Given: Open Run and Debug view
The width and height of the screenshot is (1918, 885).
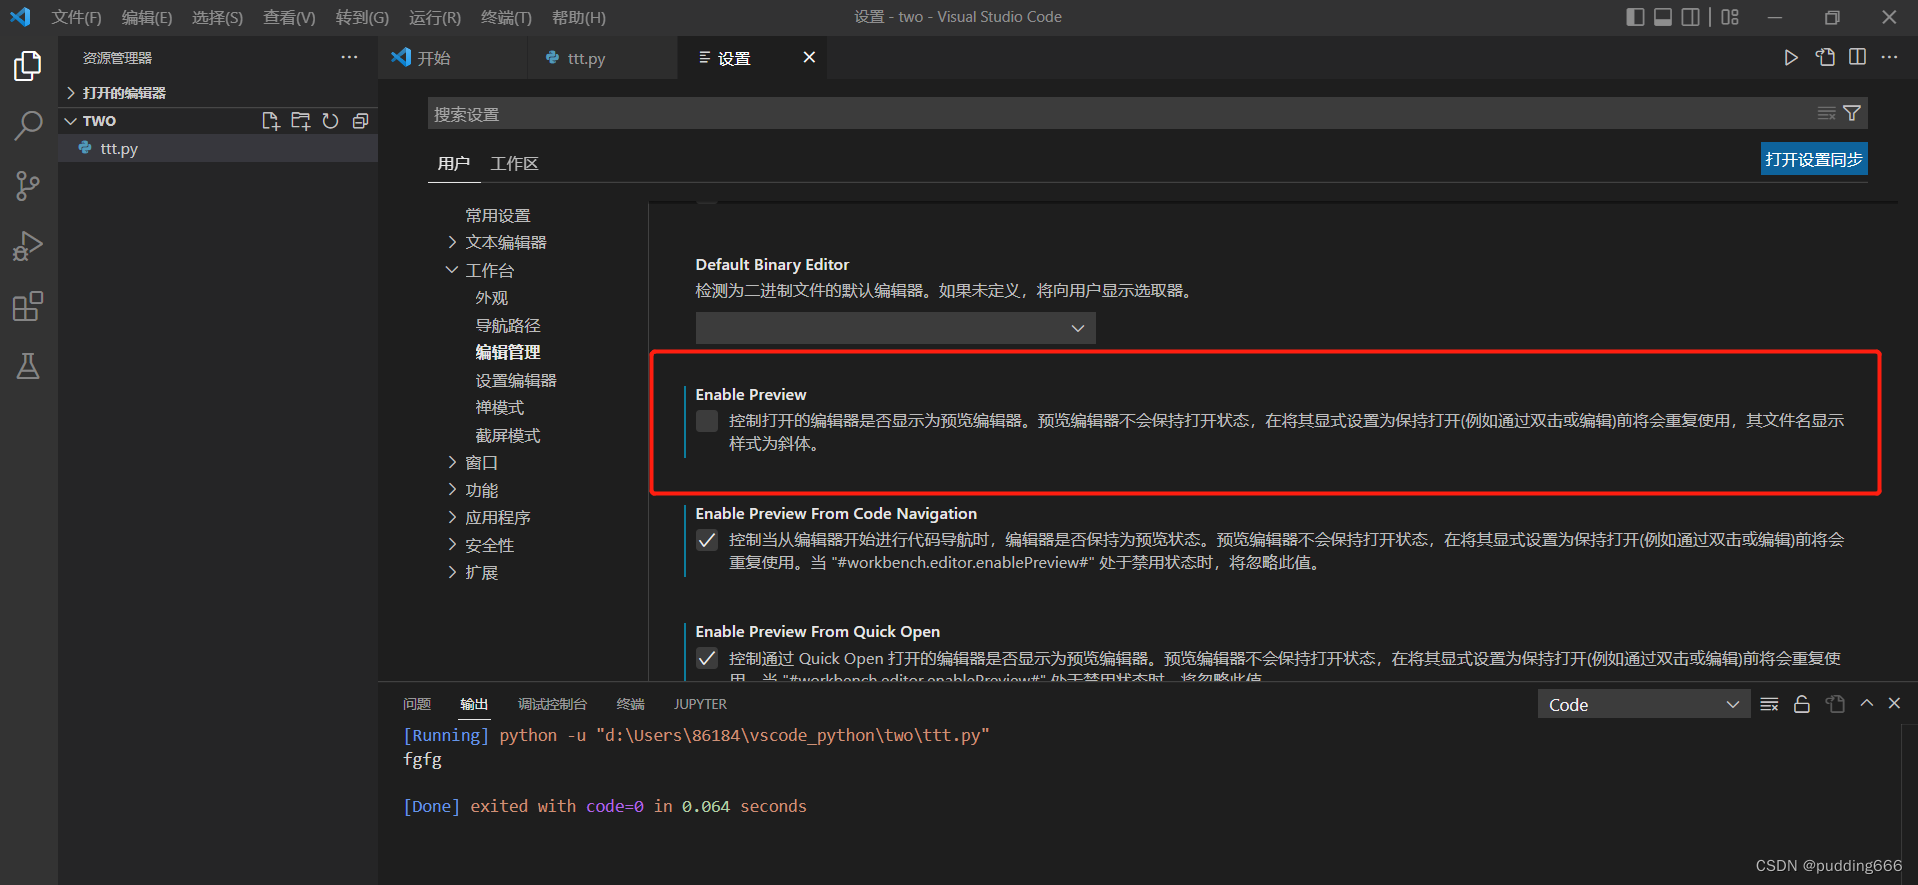Looking at the screenshot, I should pyautogui.click(x=28, y=246).
